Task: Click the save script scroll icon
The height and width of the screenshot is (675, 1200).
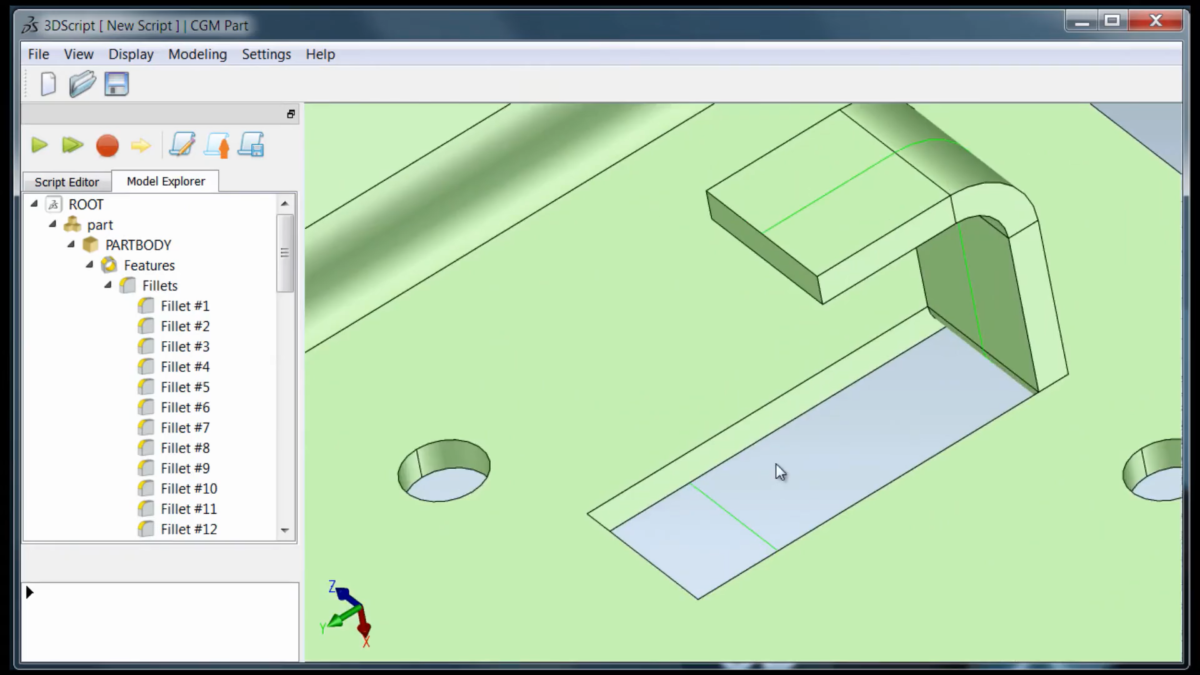Action: pyautogui.click(x=250, y=145)
